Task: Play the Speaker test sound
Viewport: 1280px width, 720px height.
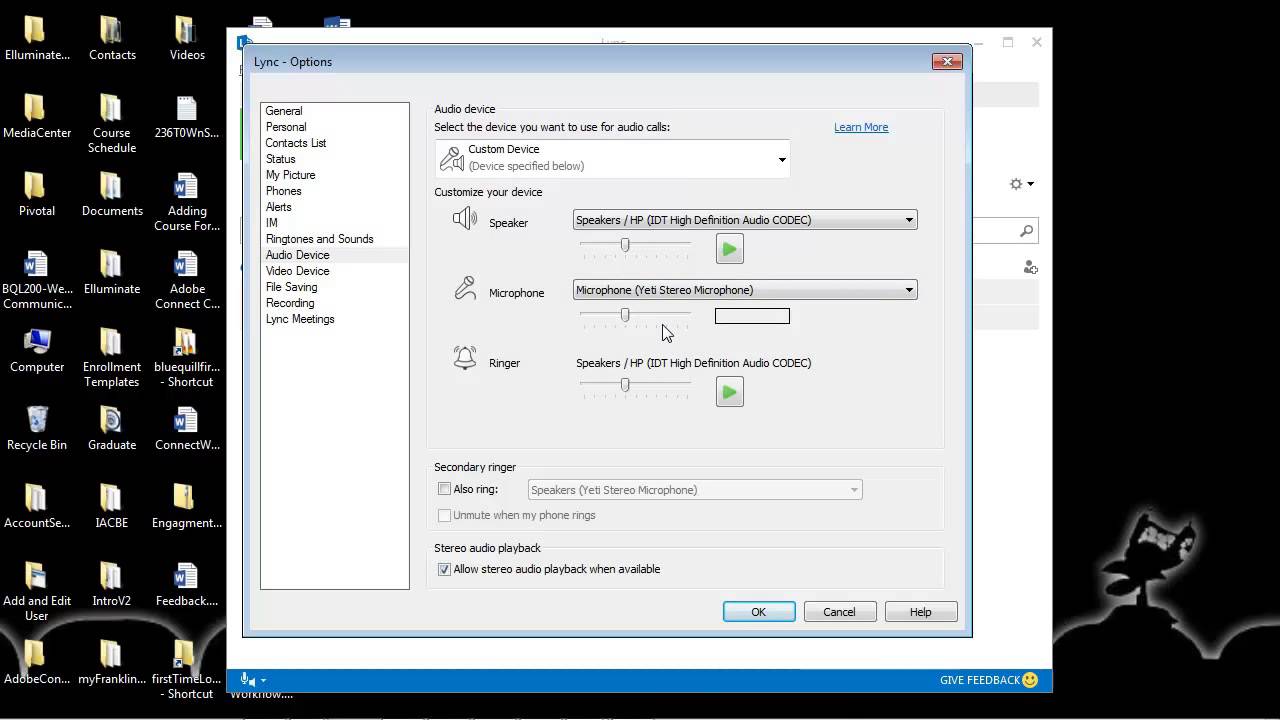Action: tap(730, 249)
